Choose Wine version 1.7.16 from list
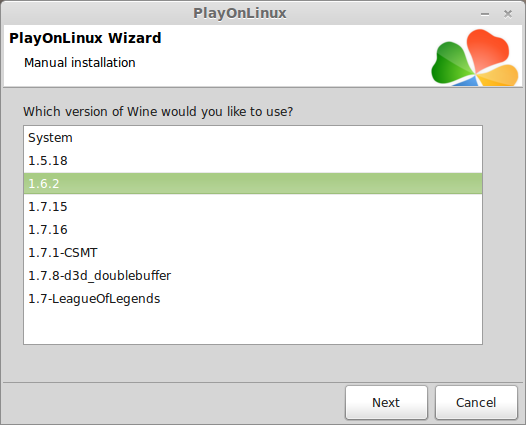The height and width of the screenshot is (425, 526). (x=253, y=230)
